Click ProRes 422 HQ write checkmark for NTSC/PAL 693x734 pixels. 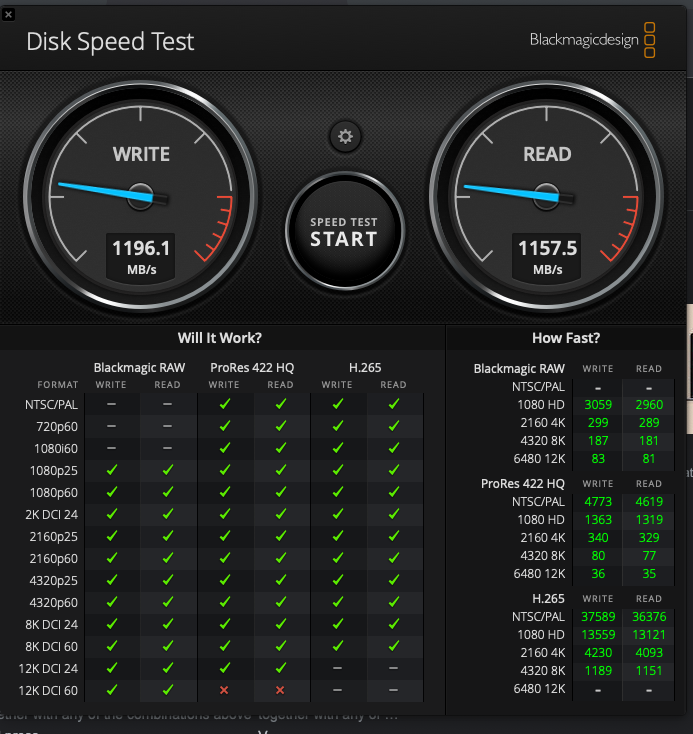pos(225,404)
